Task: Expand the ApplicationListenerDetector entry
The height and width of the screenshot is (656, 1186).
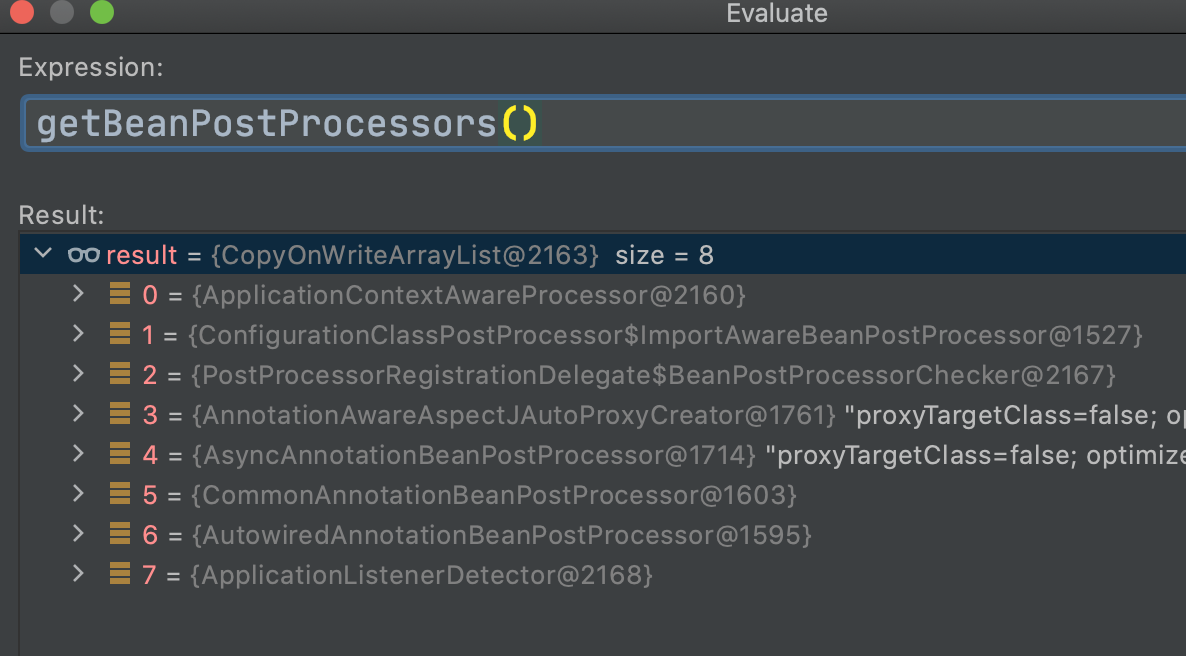Action: point(78,574)
